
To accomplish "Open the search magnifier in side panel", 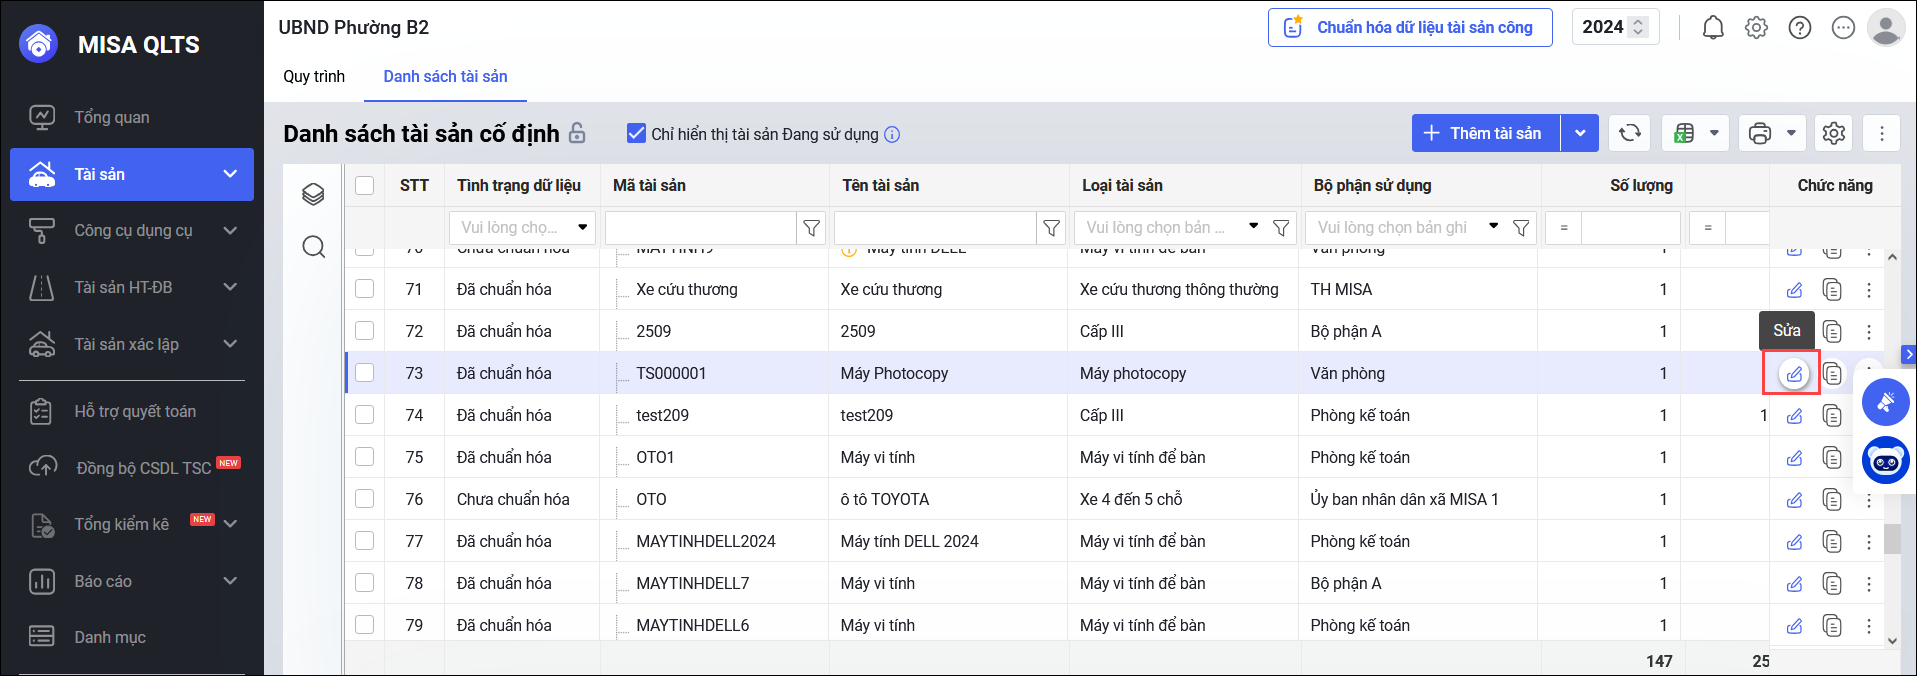I will coord(314,247).
